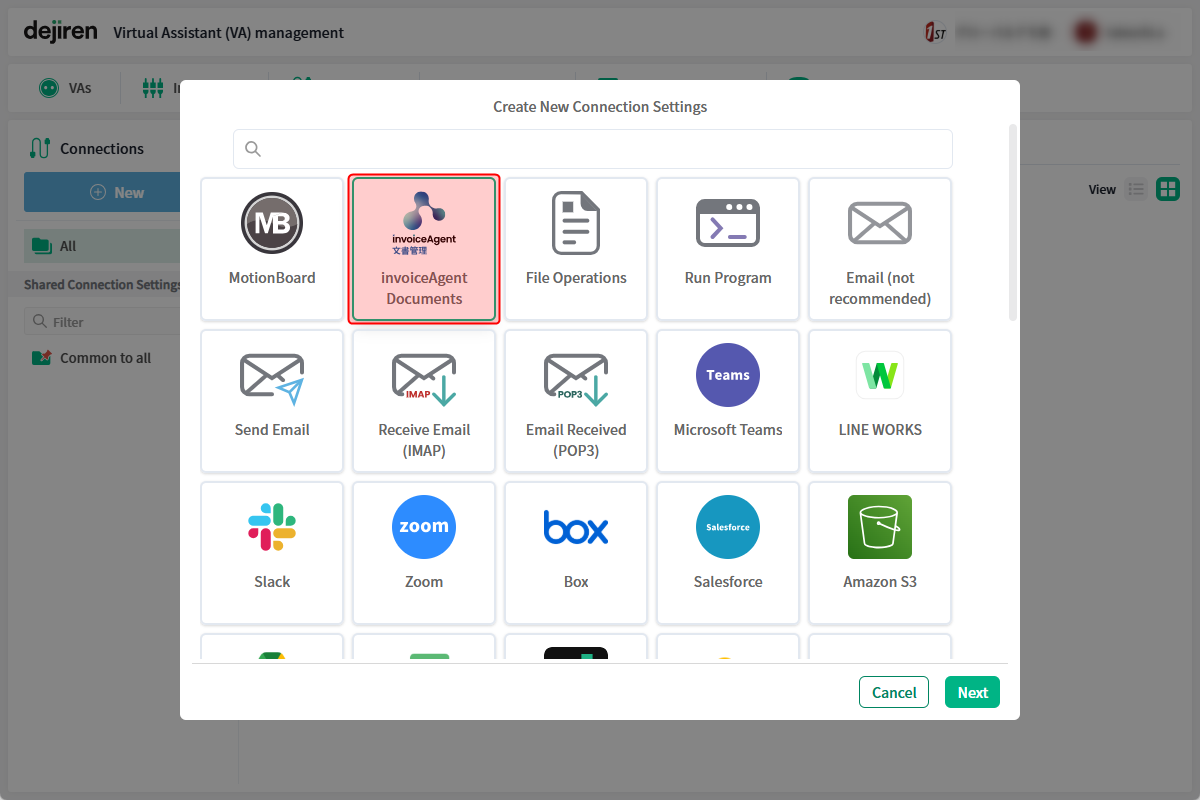Select the LINE WORKS connection card
The image size is (1200, 800).
(x=880, y=401)
